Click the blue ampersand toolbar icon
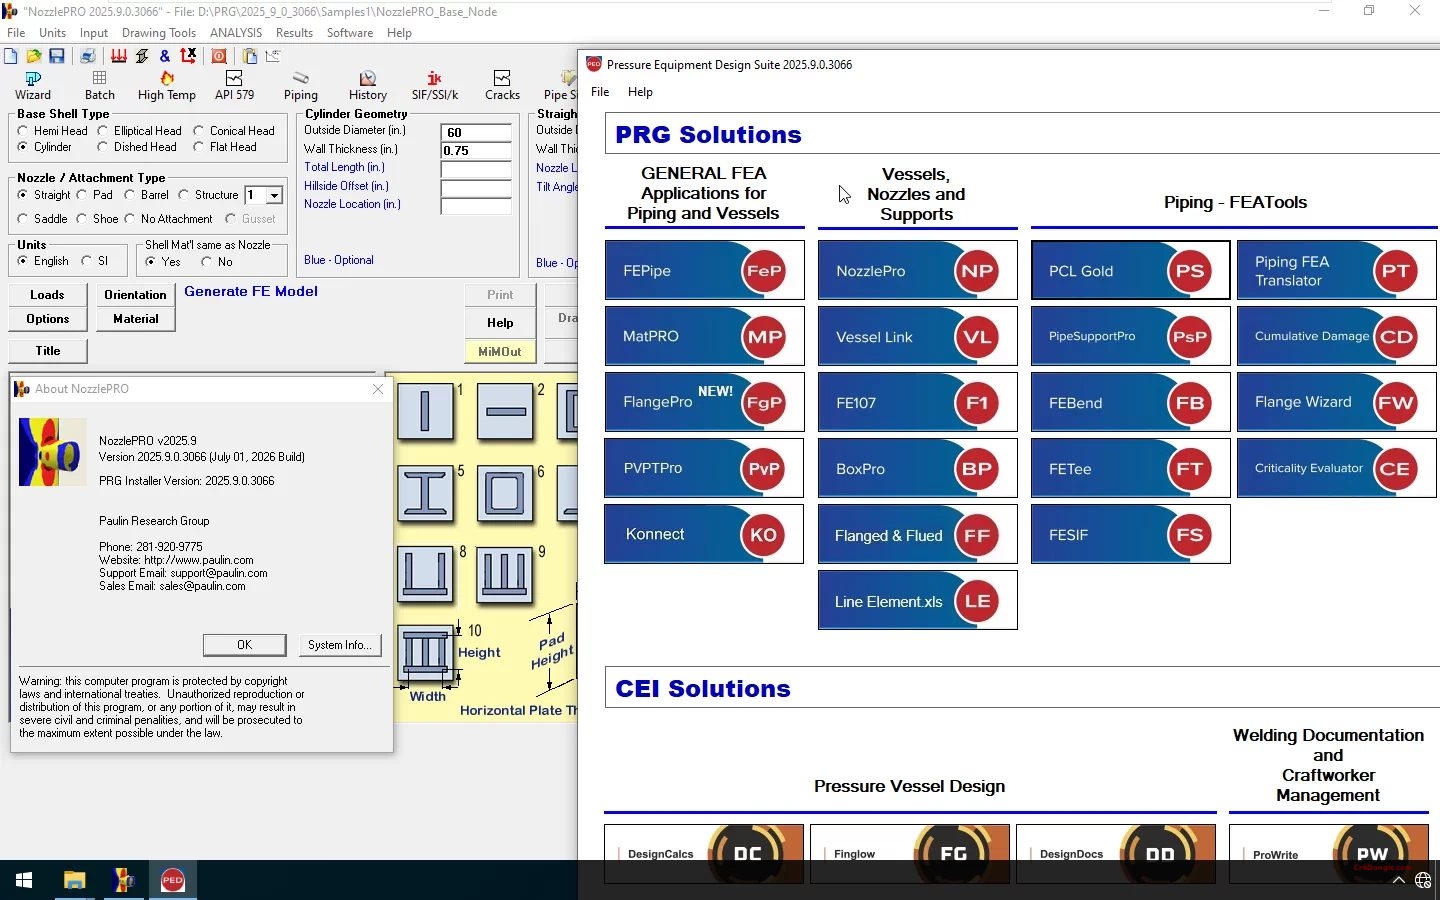This screenshot has width=1440, height=900. [x=165, y=56]
